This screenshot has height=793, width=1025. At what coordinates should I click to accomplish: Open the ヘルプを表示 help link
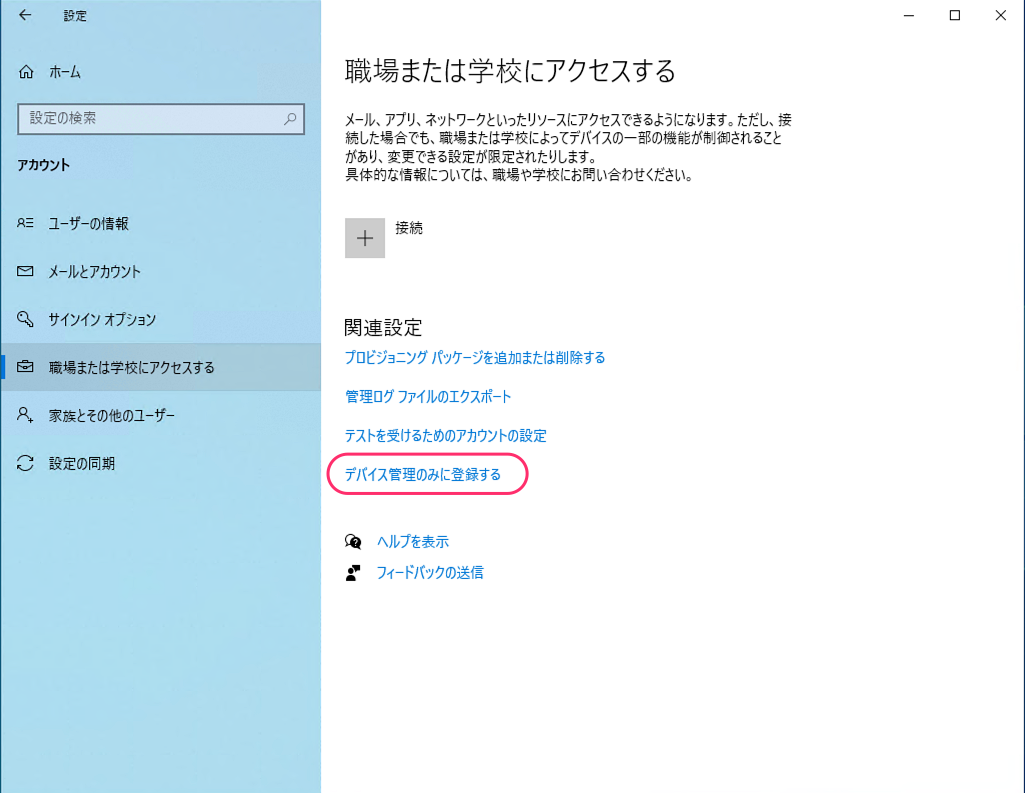pyautogui.click(x=412, y=542)
